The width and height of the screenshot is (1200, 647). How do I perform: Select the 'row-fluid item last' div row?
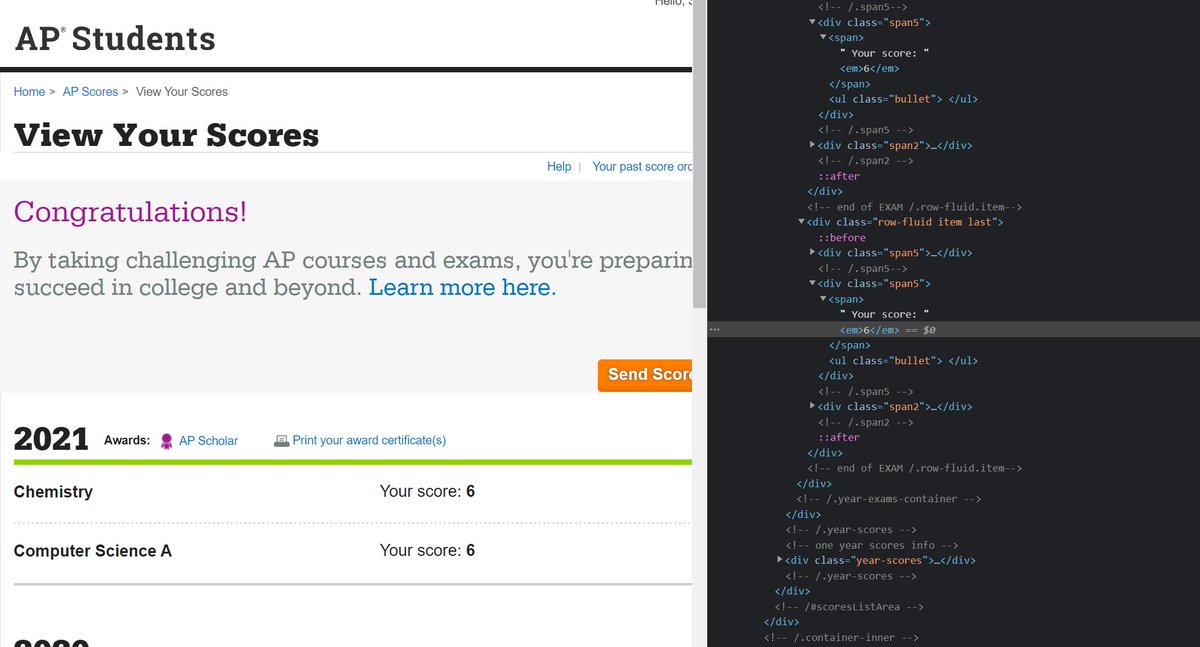[906, 222]
